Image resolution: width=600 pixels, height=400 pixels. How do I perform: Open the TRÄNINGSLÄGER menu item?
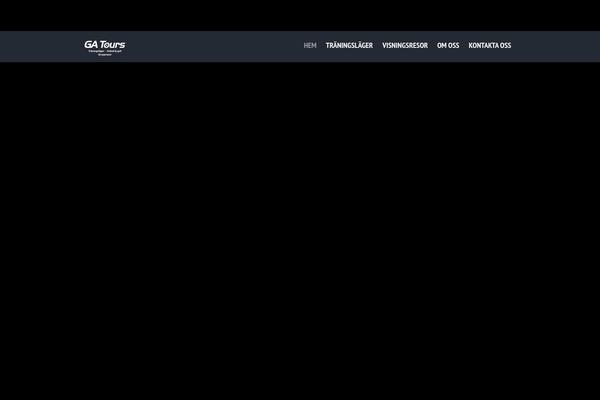pos(349,45)
